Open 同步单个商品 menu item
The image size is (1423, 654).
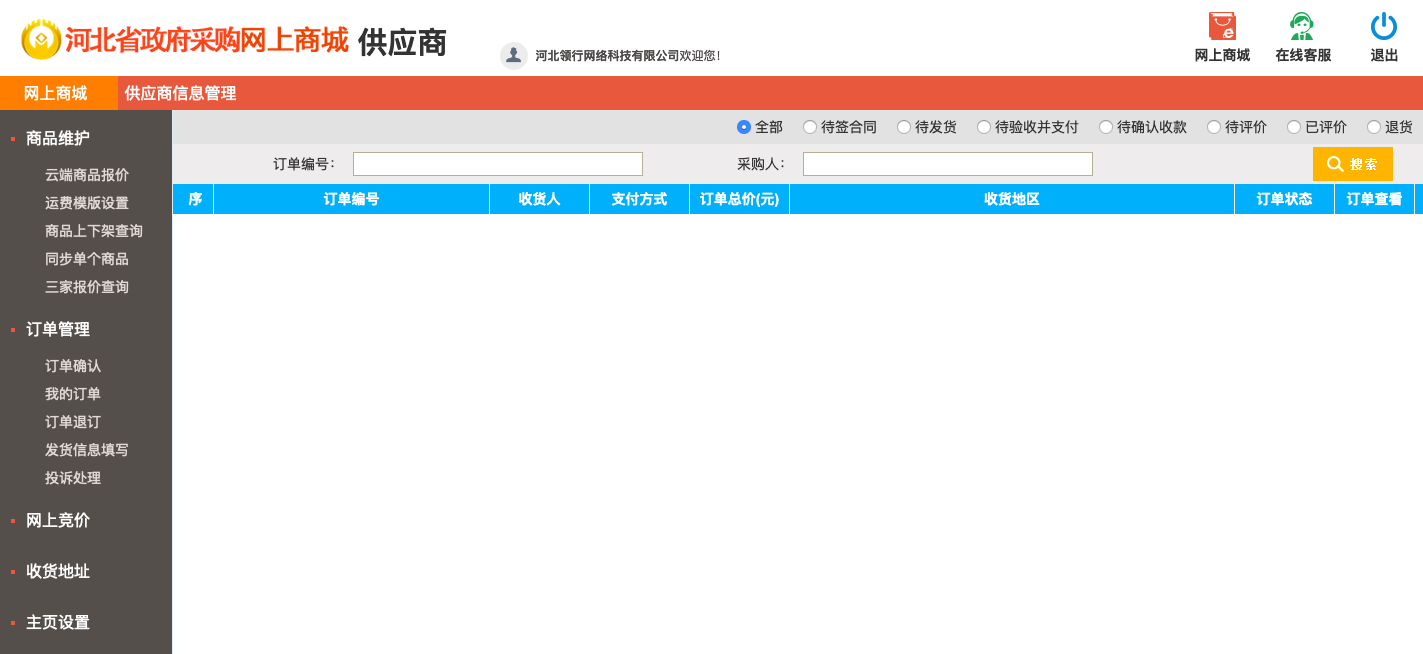tap(87, 259)
